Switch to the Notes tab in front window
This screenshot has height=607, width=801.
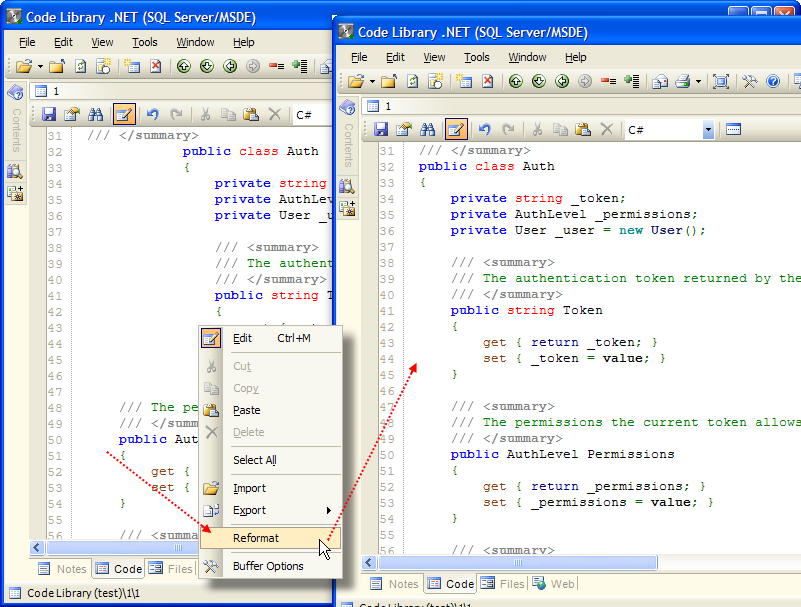click(x=393, y=584)
